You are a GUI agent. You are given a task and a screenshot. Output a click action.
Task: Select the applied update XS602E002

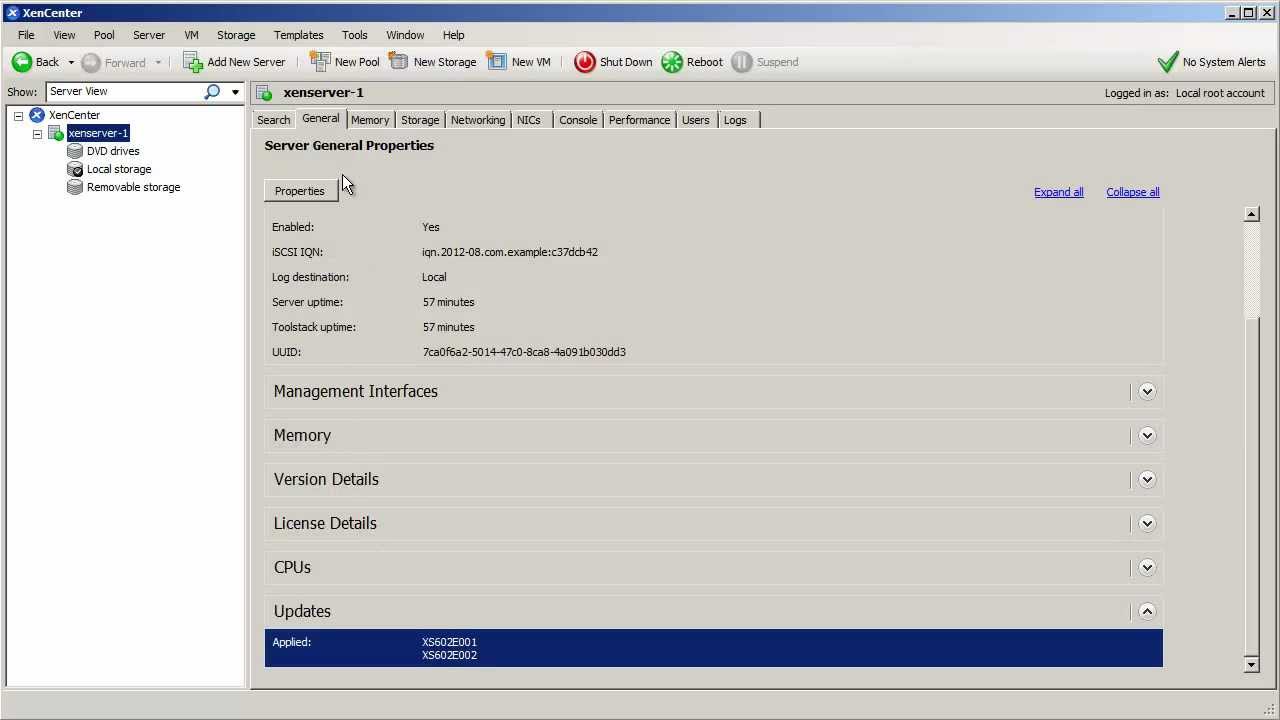(x=449, y=655)
